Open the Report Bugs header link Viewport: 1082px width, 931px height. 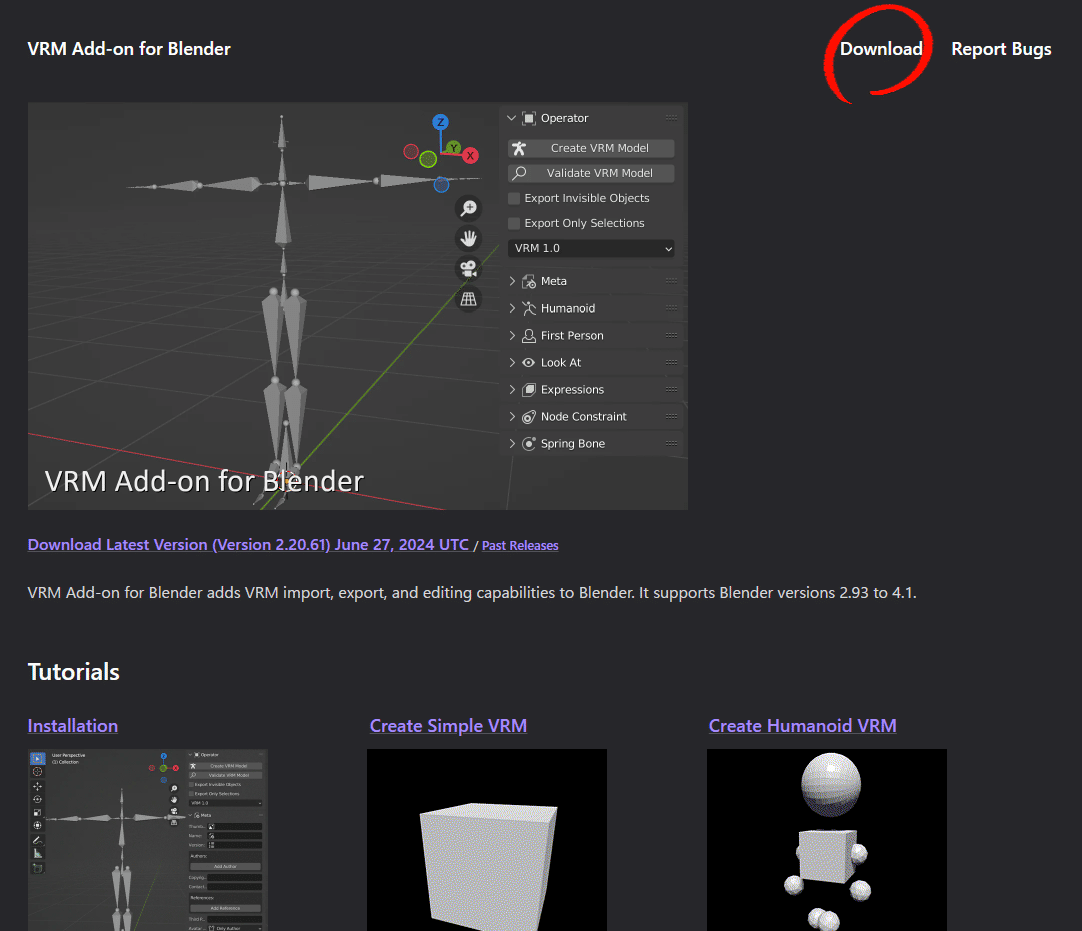point(1001,49)
